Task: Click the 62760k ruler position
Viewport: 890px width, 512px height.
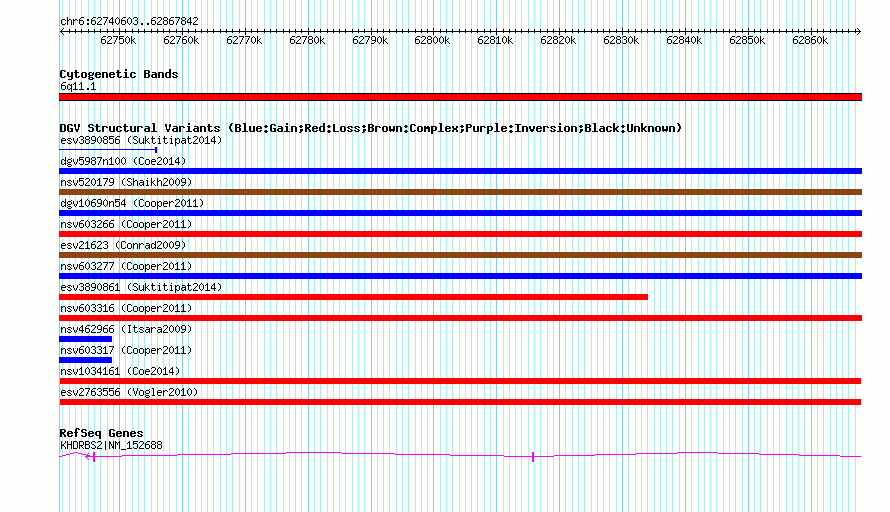Action: coord(181,40)
